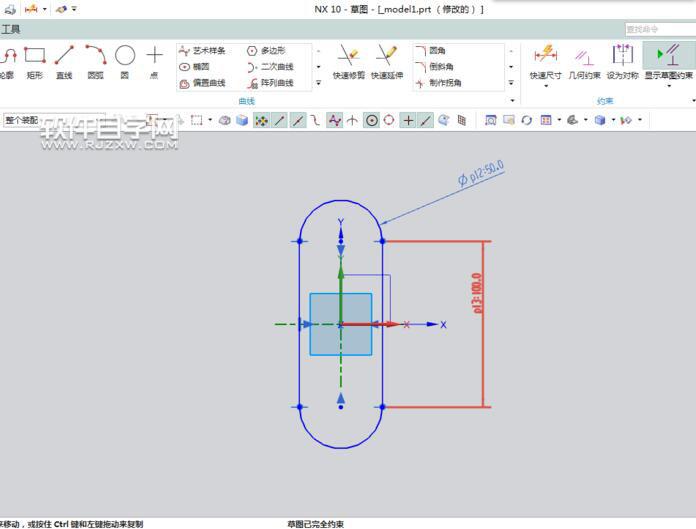Toggle Display Sketch Constraints (显示草图约束)
Viewport: 696px width, 529px height.
(668, 63)
